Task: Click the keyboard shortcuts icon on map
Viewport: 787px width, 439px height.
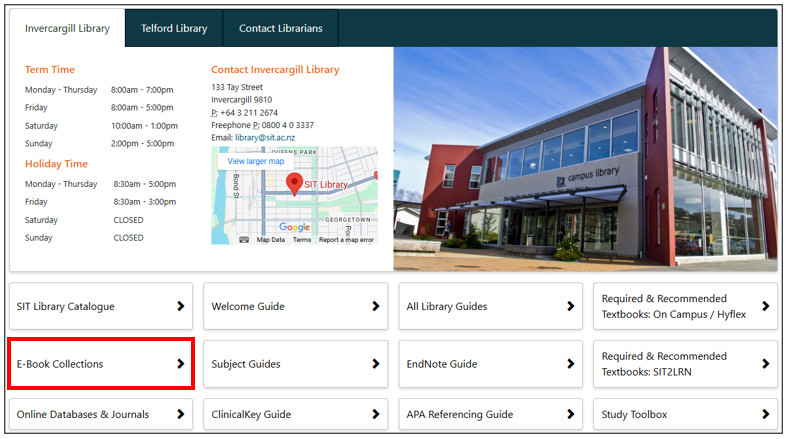Action: click(244, 240)
